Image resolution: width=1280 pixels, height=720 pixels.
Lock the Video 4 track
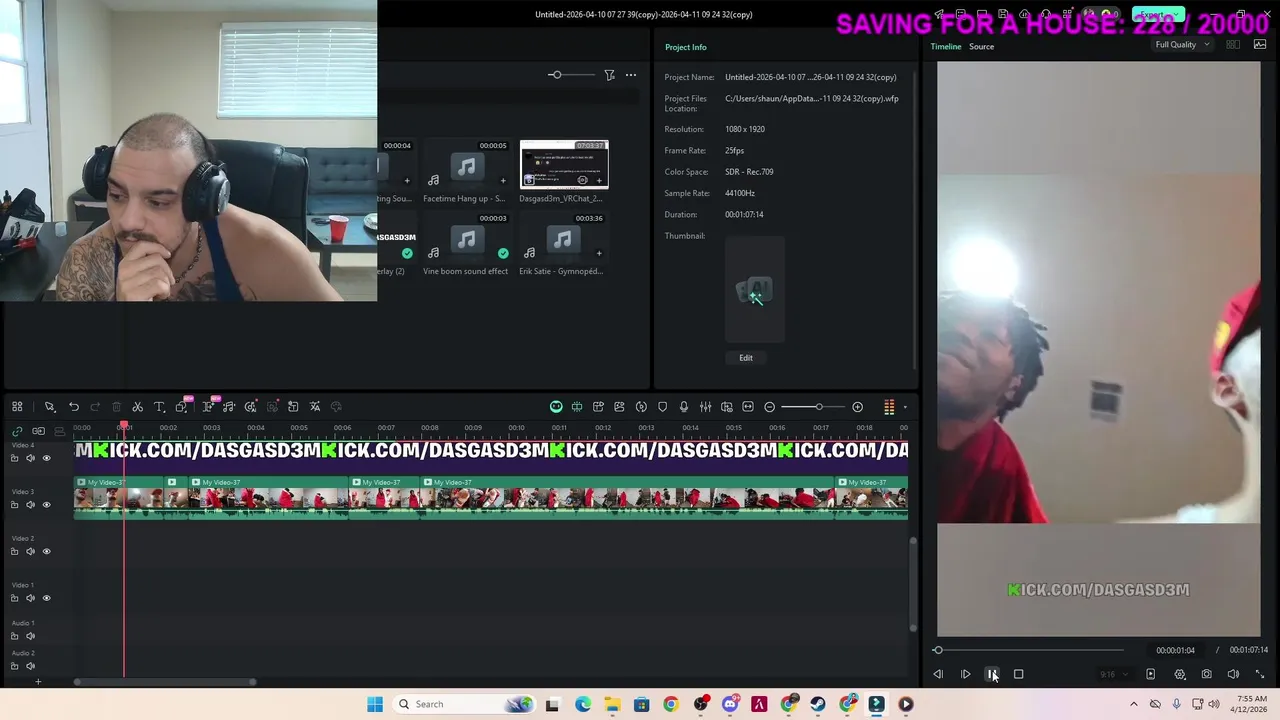coord(14,458)
